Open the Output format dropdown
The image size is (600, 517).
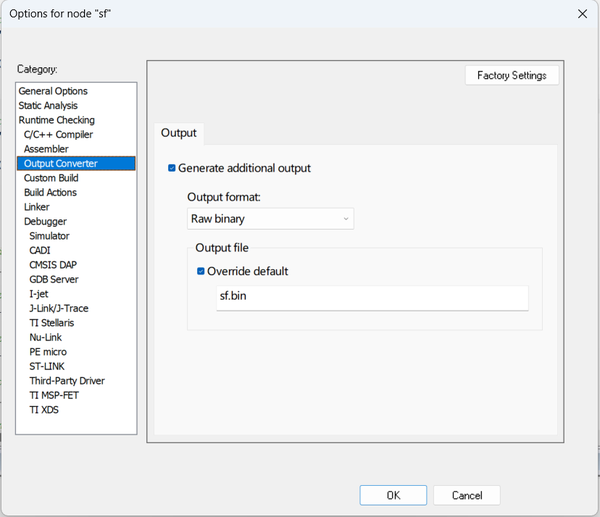click(x=270, y=218)
